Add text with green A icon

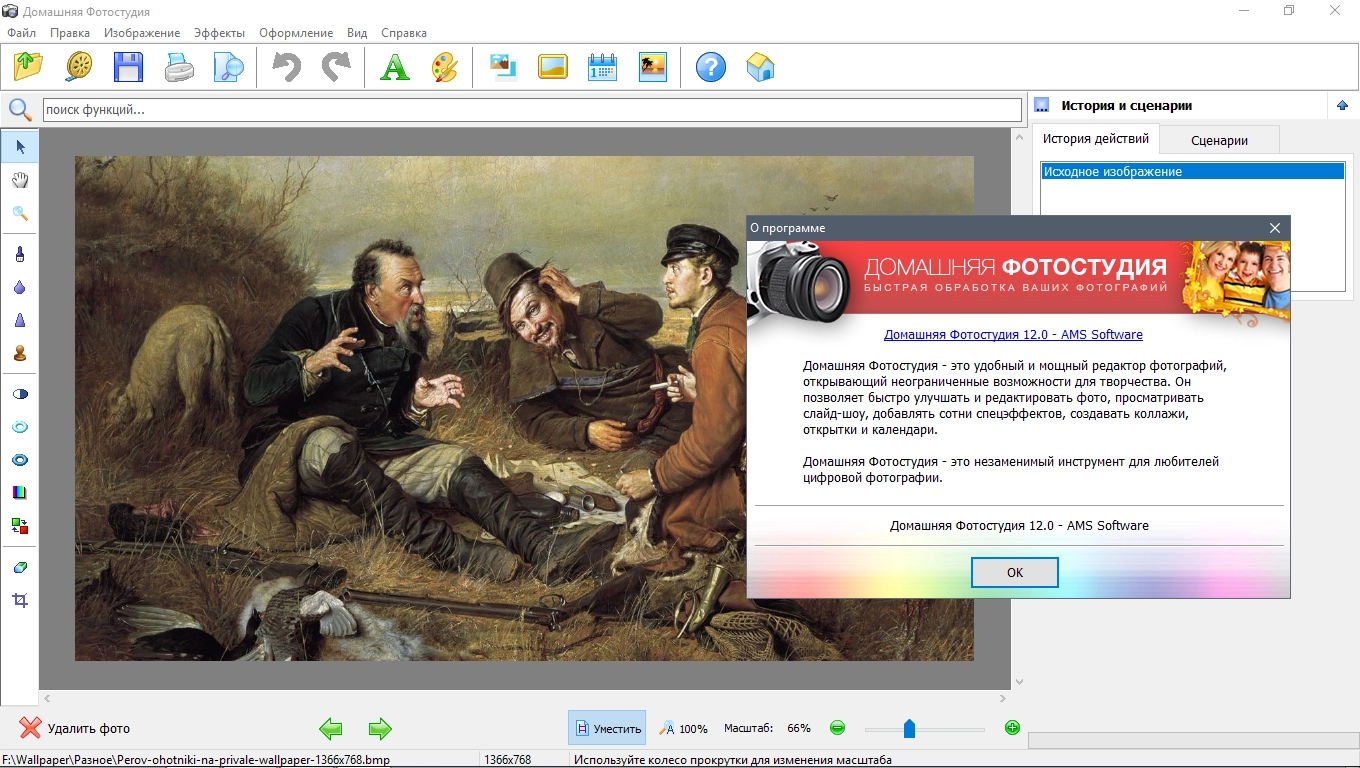coord(395,67)
